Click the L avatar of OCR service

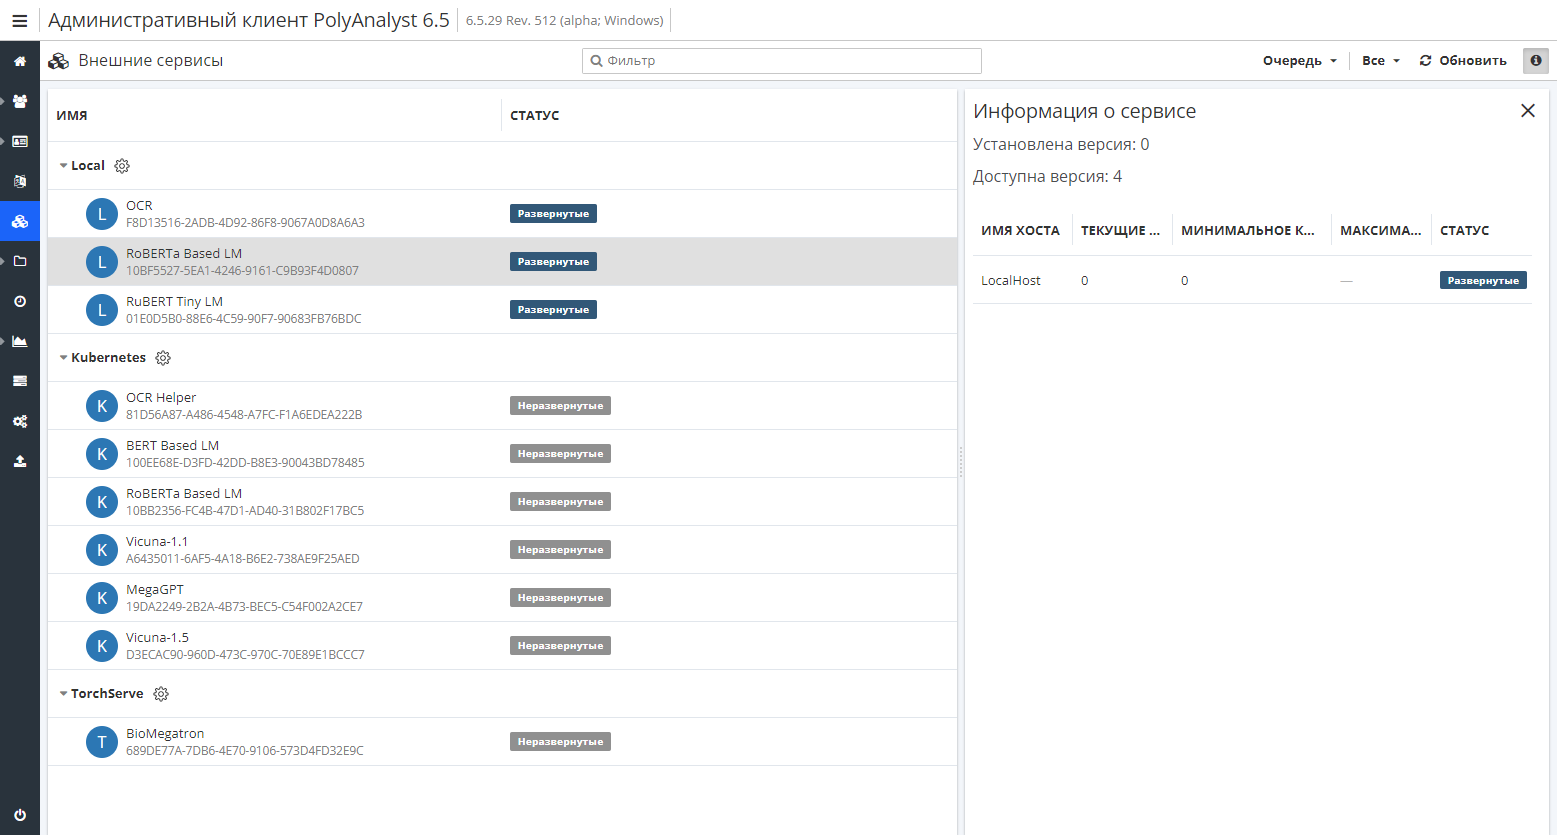coord(102,214)
